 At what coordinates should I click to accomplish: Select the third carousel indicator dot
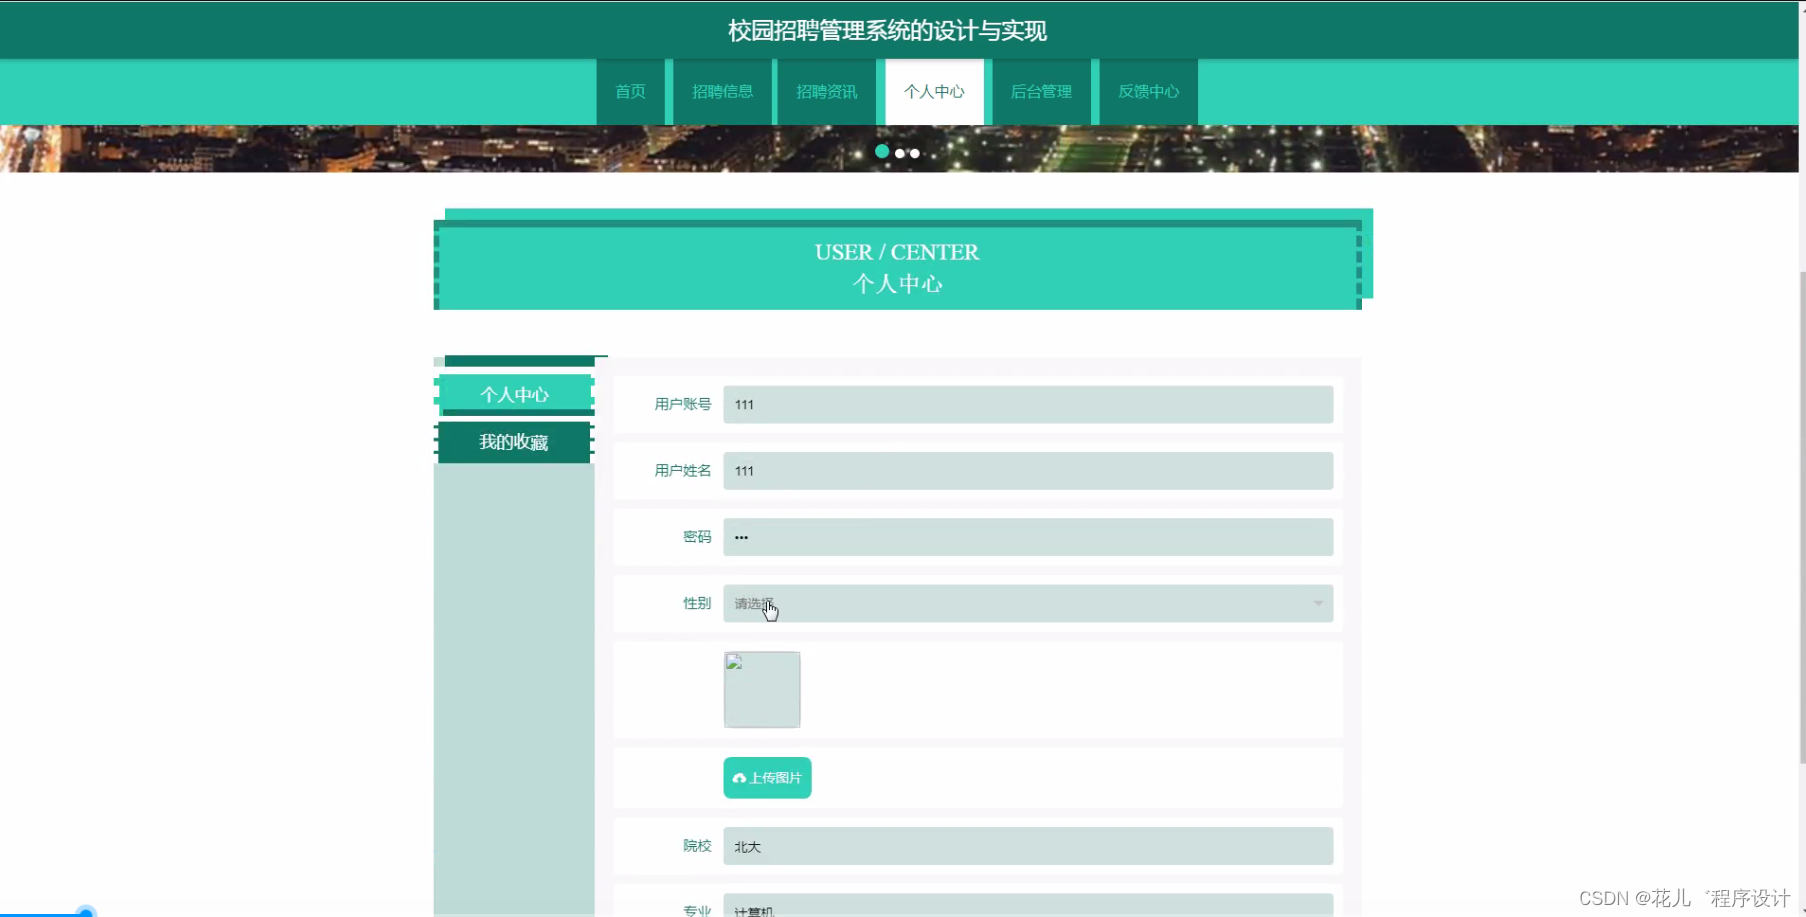[915, 153]
